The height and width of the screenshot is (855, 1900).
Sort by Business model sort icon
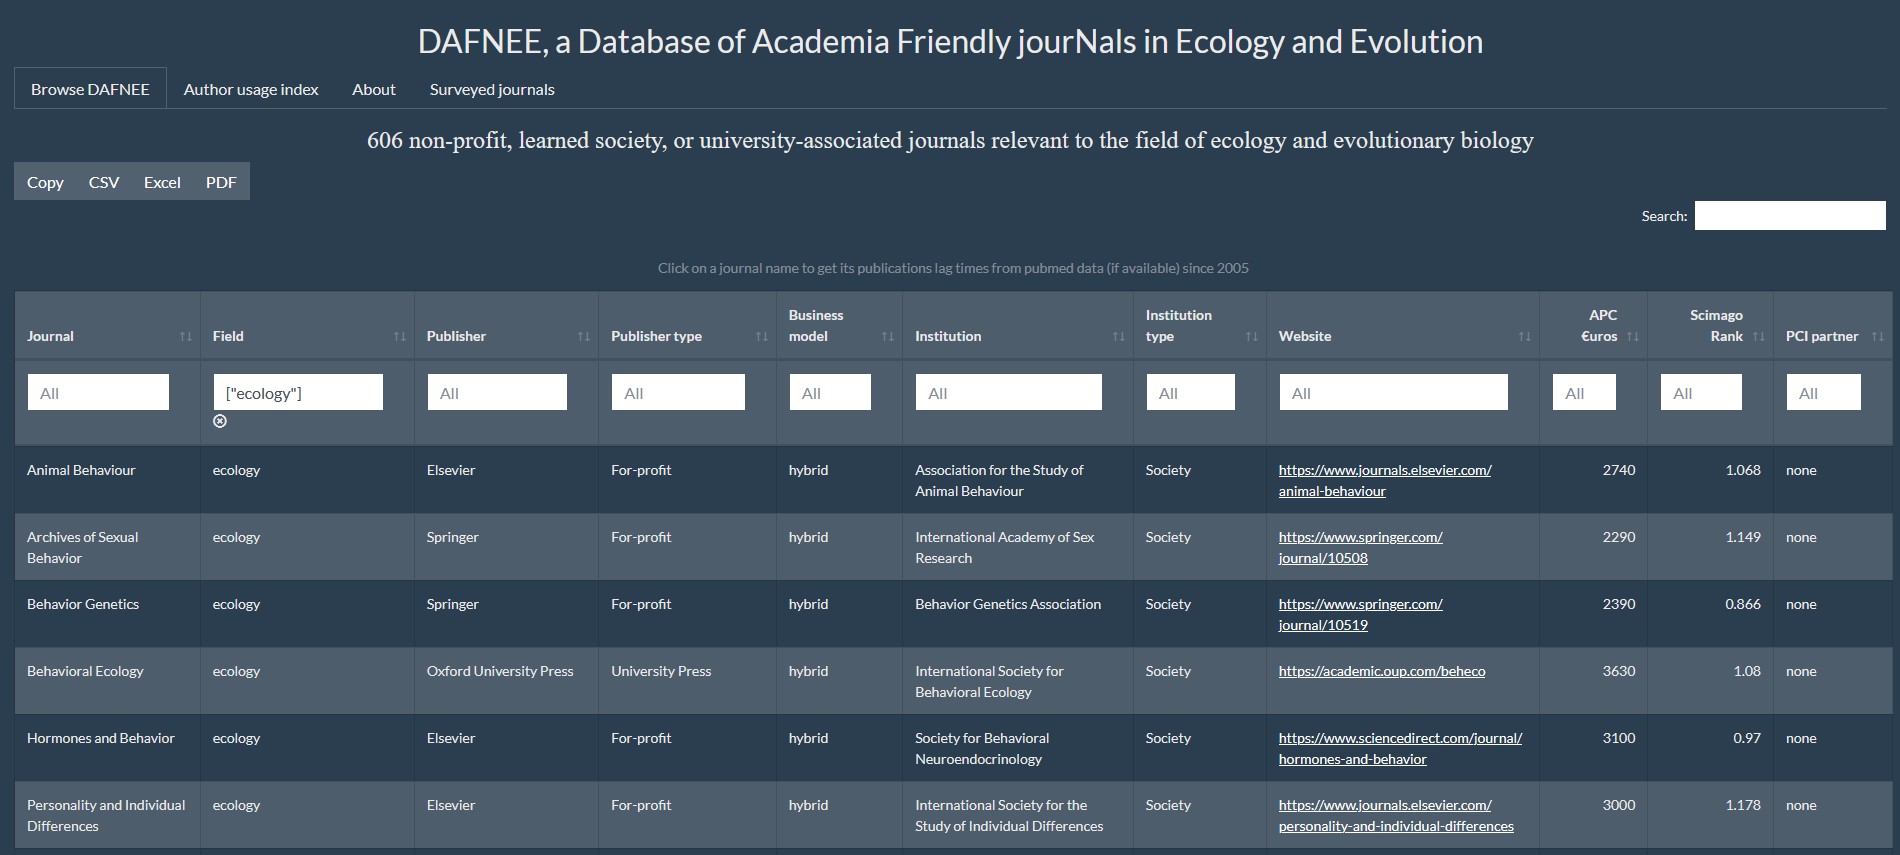tap(887, 337)
